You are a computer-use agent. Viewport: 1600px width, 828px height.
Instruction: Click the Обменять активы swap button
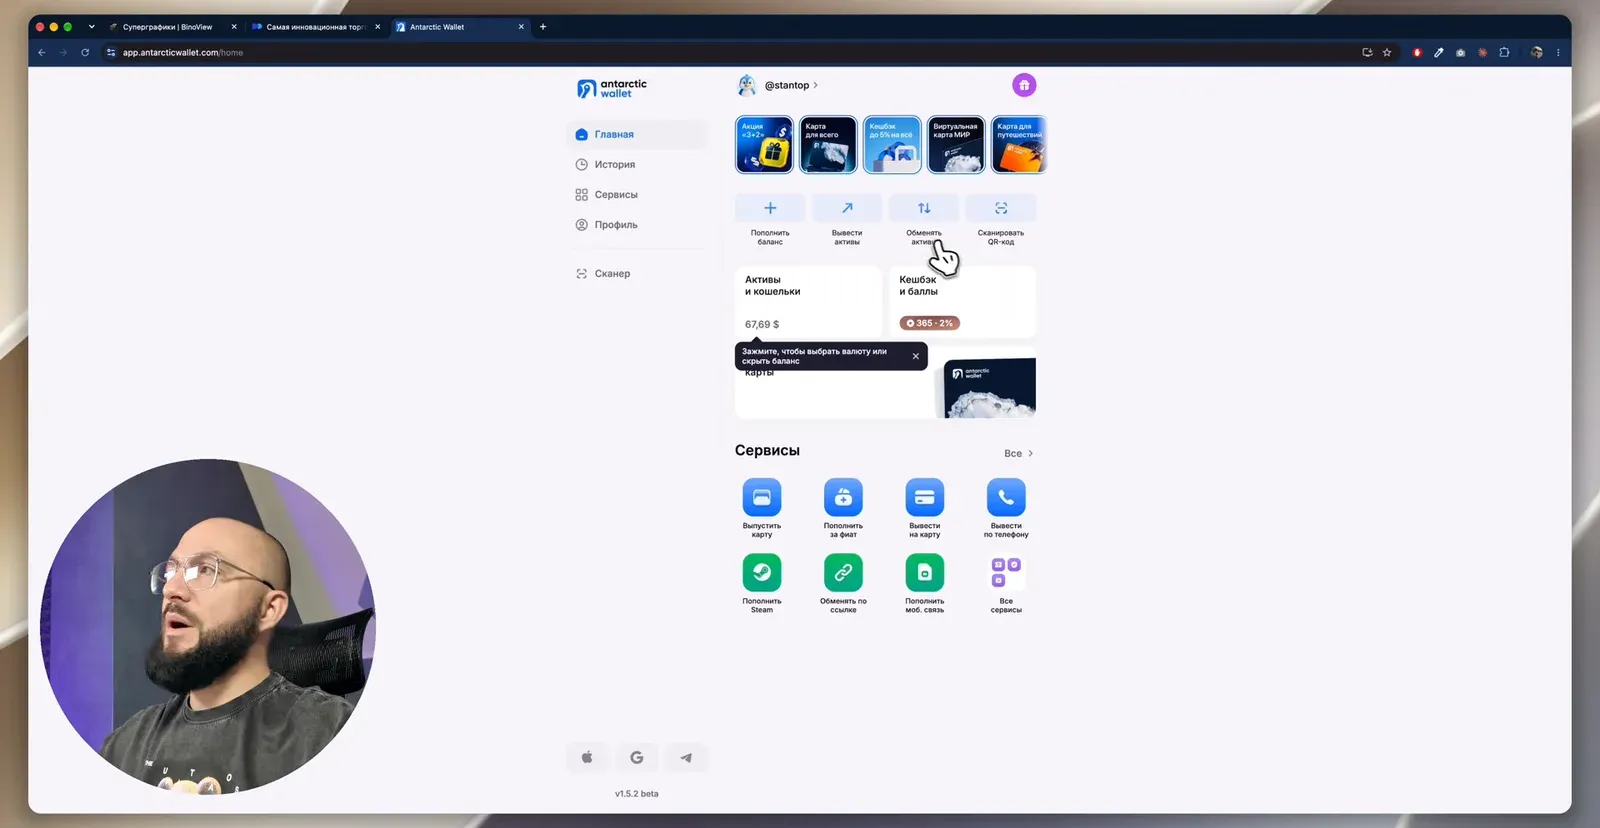(x=924, y=208)
